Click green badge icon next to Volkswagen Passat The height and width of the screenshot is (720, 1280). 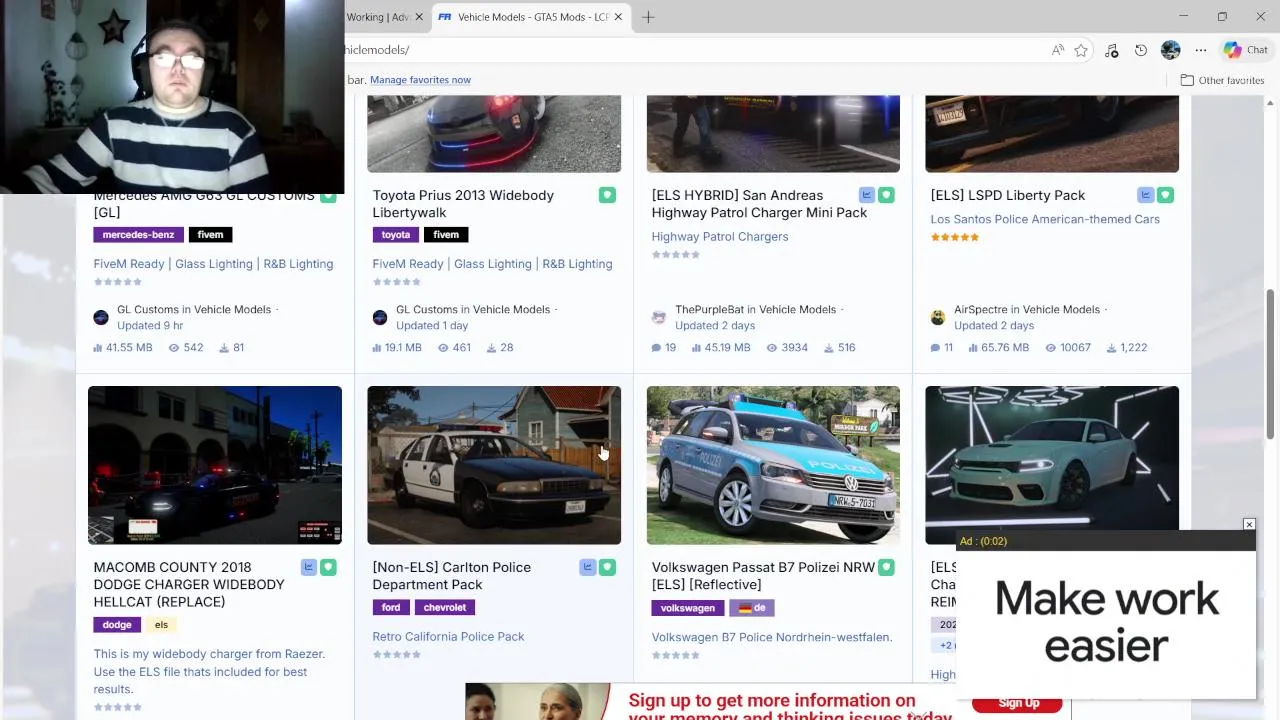pos(886,567)
